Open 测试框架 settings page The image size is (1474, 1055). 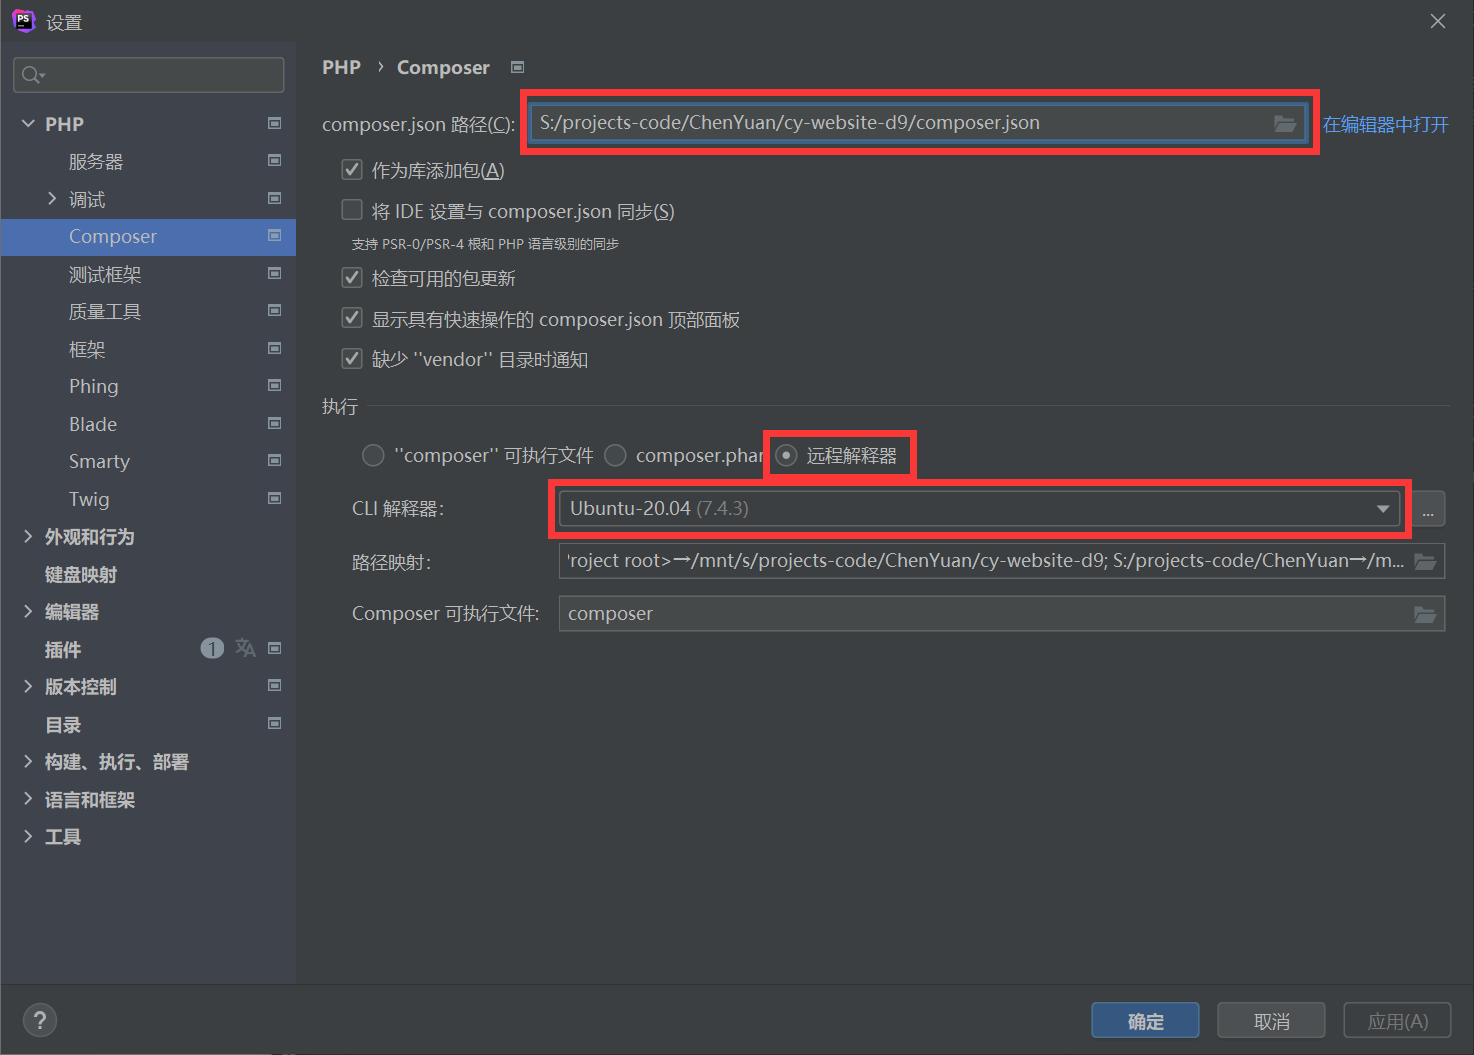pos(105,274)
